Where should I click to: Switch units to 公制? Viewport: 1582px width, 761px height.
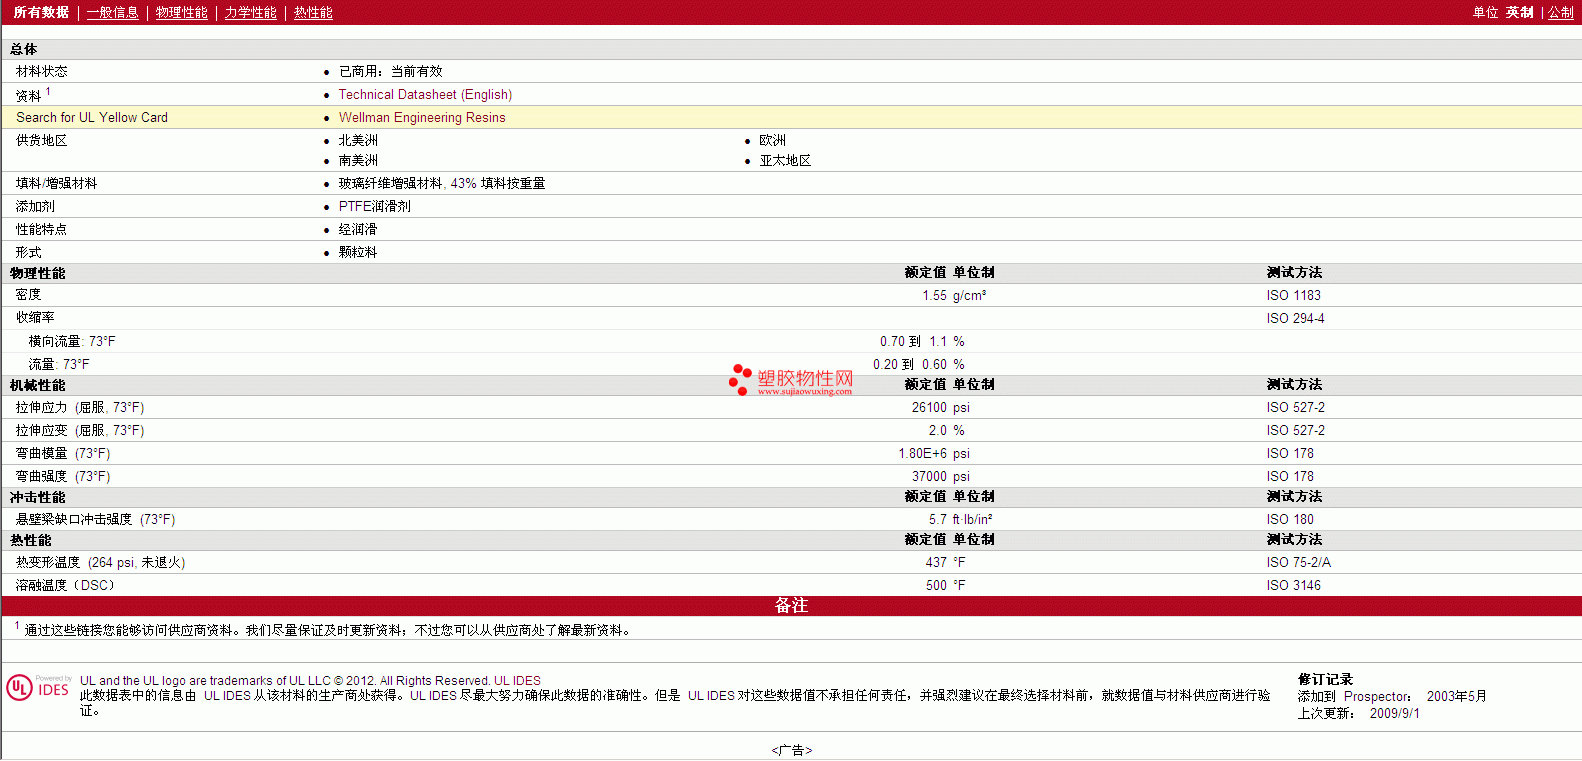pyautogui.click(x=1561, y=12)
